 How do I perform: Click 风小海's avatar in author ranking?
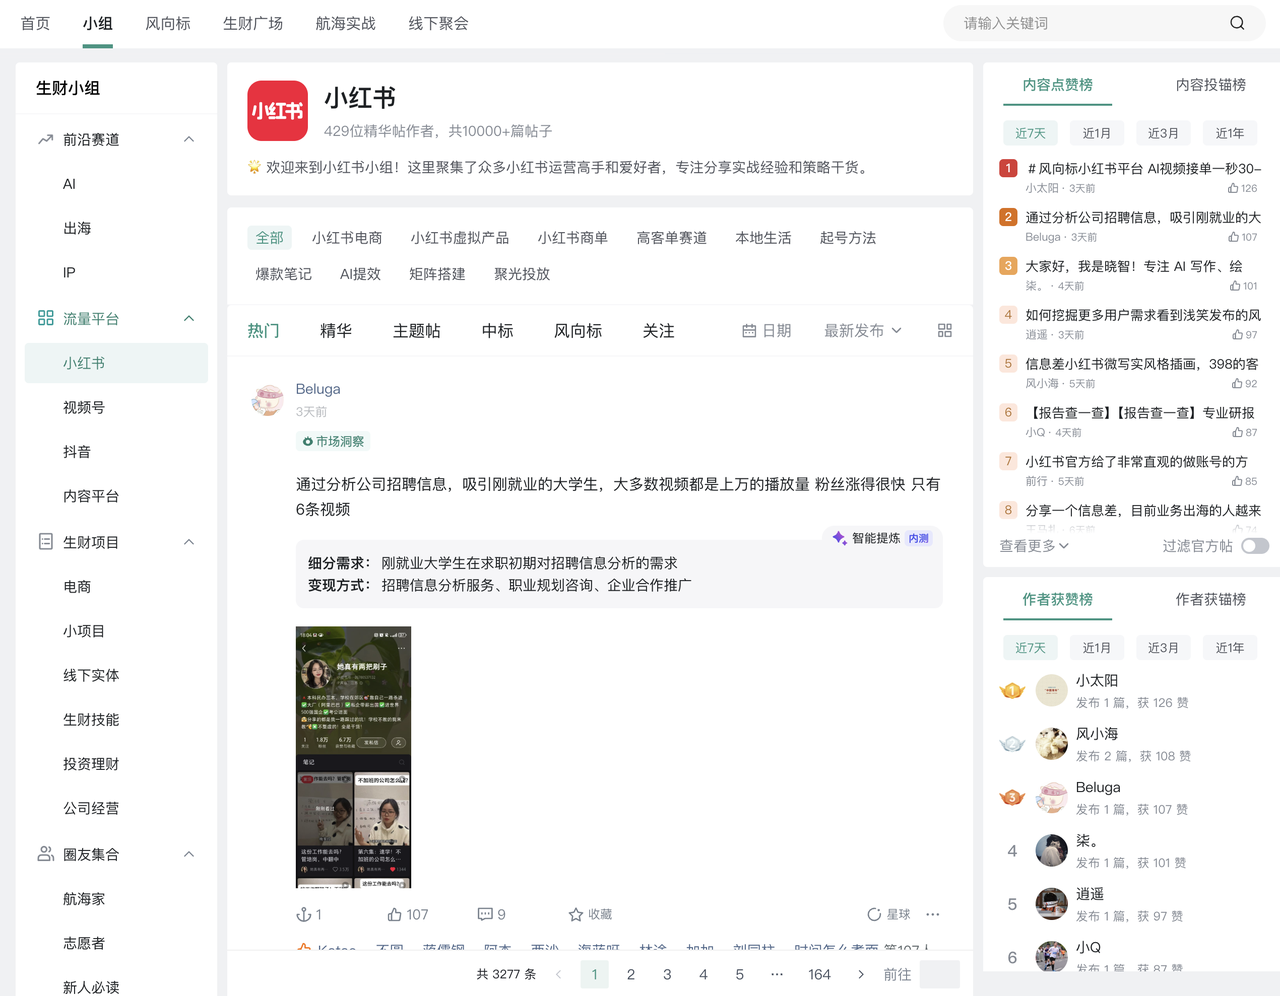[x=1051, y=744]
